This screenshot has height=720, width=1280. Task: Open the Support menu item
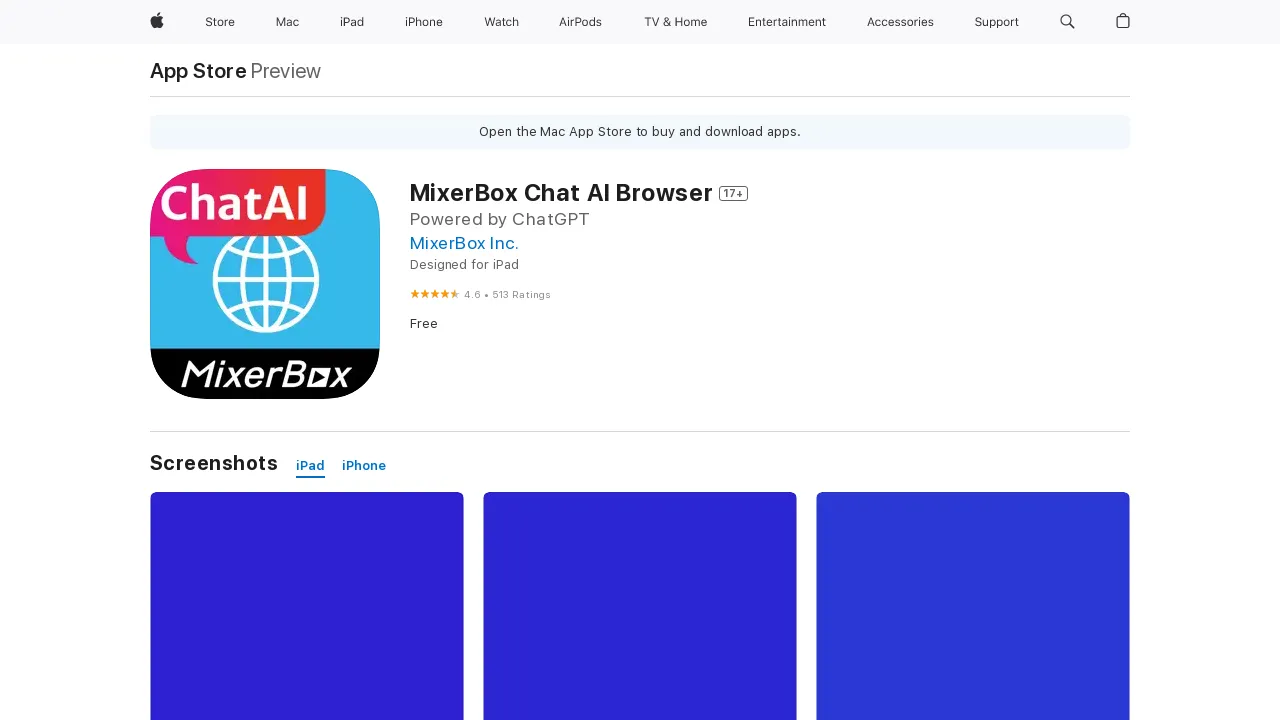(x=996, y=22)
